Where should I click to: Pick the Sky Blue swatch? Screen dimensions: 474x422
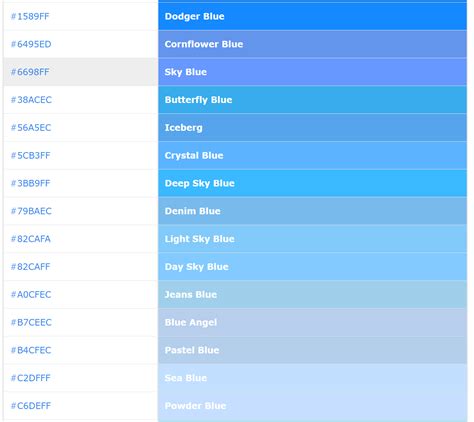(312, 72)
